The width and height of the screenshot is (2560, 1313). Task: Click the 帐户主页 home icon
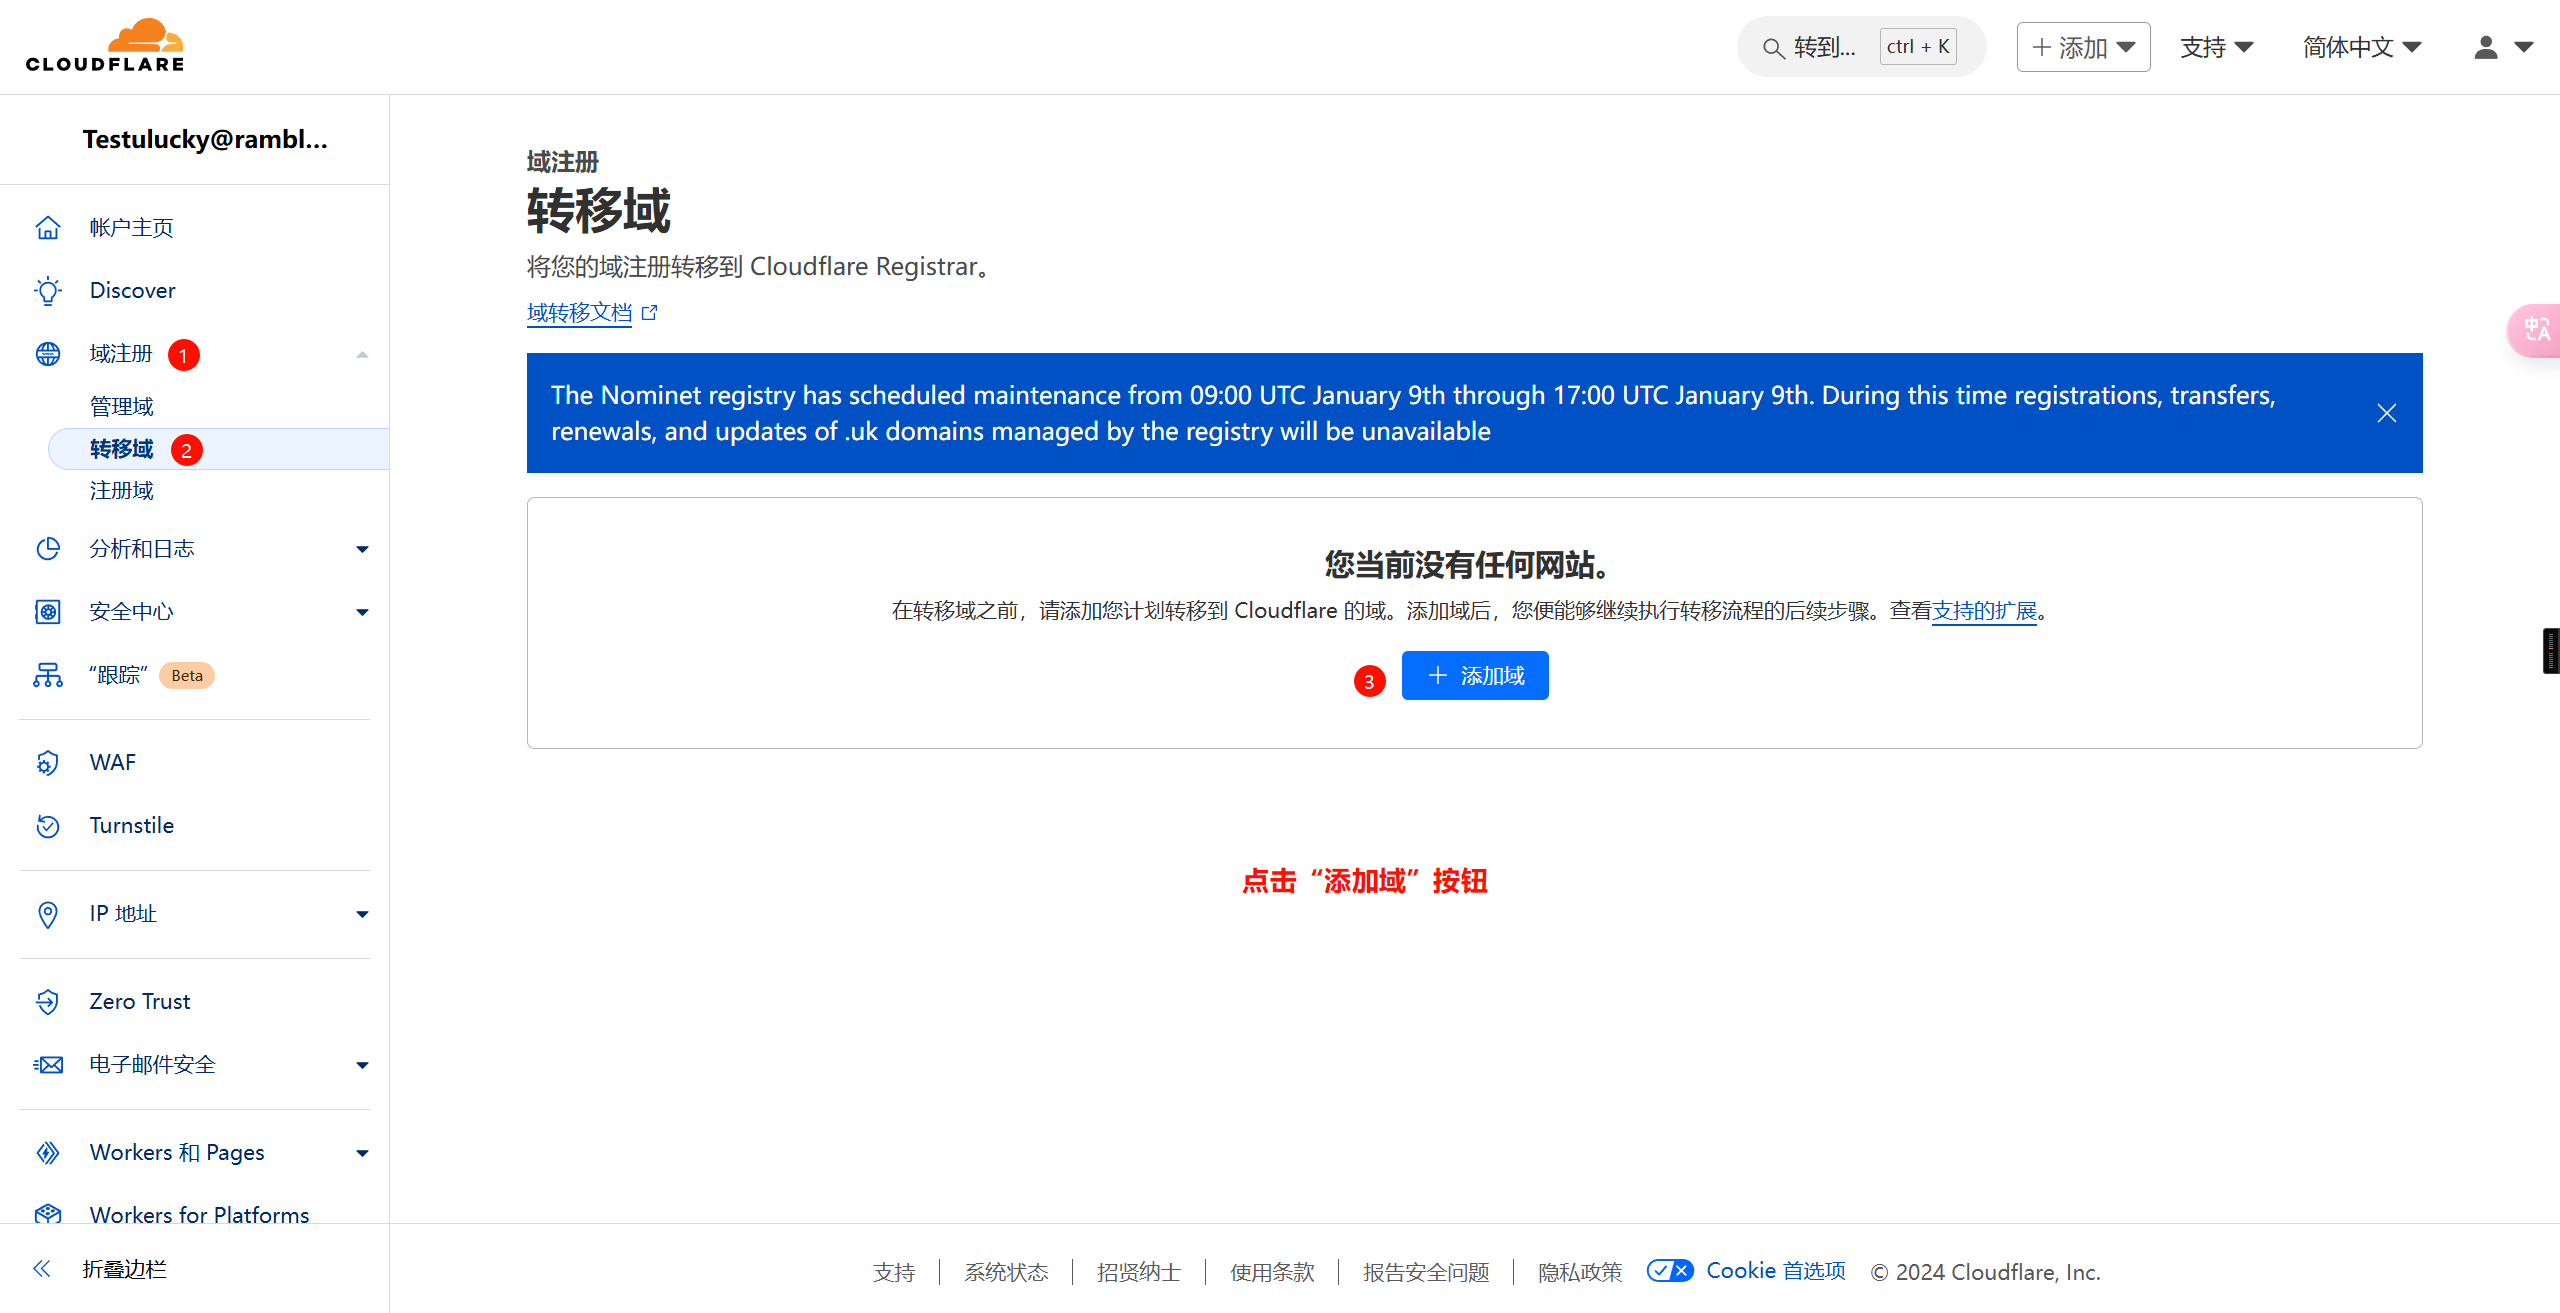coord(48,228)
